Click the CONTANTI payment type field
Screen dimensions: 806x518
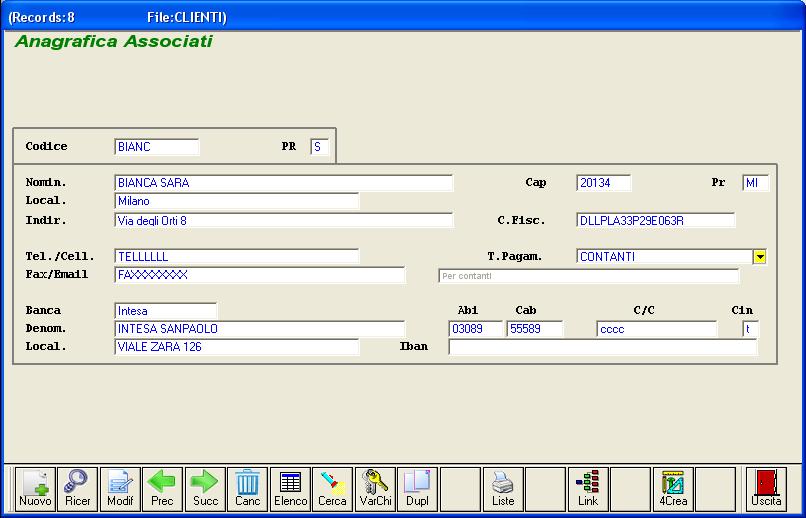coord(665,256)
